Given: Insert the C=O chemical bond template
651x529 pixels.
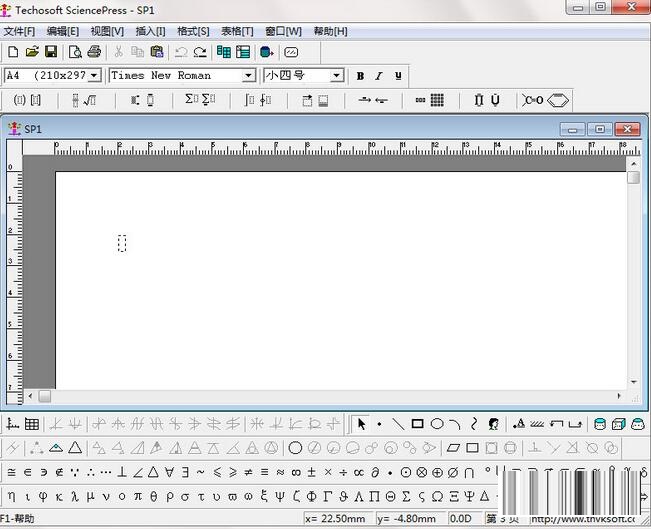Looking at the screenshot, I should (x=533, y=100).
